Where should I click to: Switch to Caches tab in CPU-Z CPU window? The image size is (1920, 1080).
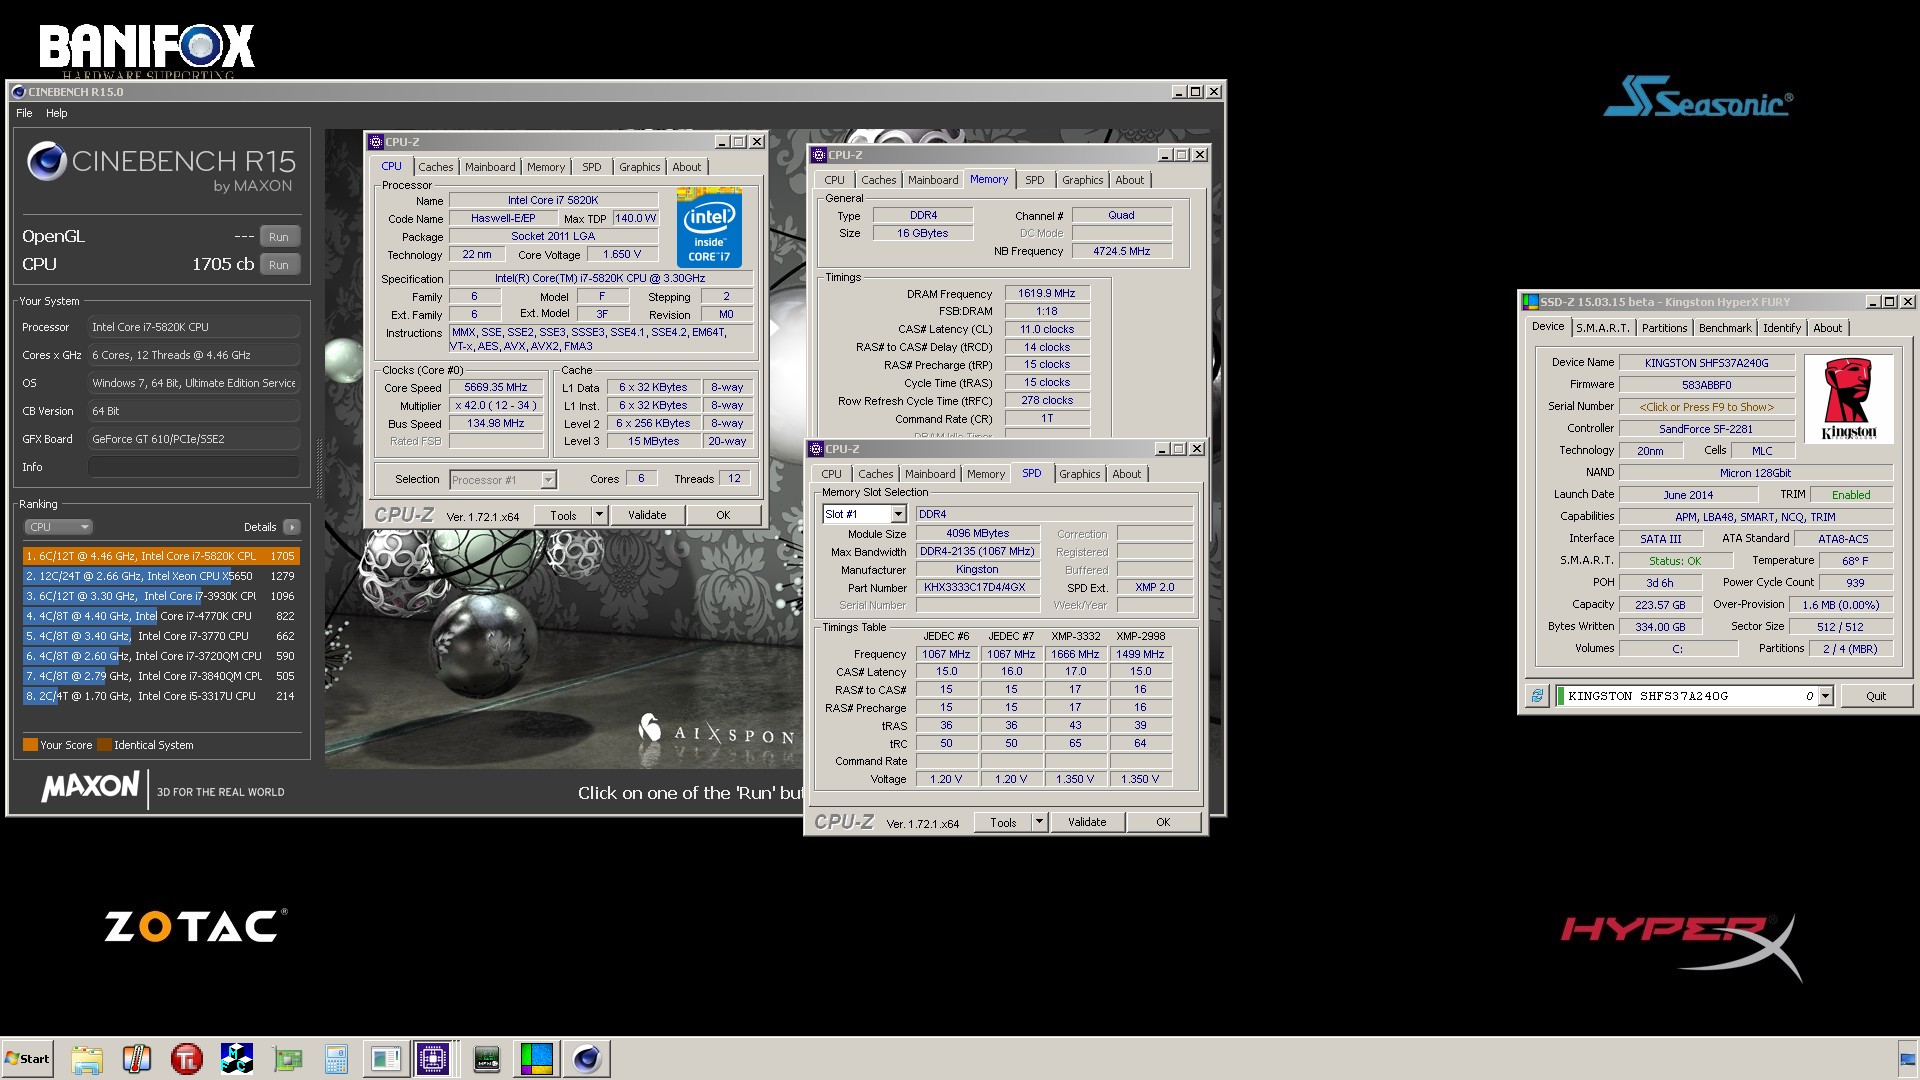[435, 167]
